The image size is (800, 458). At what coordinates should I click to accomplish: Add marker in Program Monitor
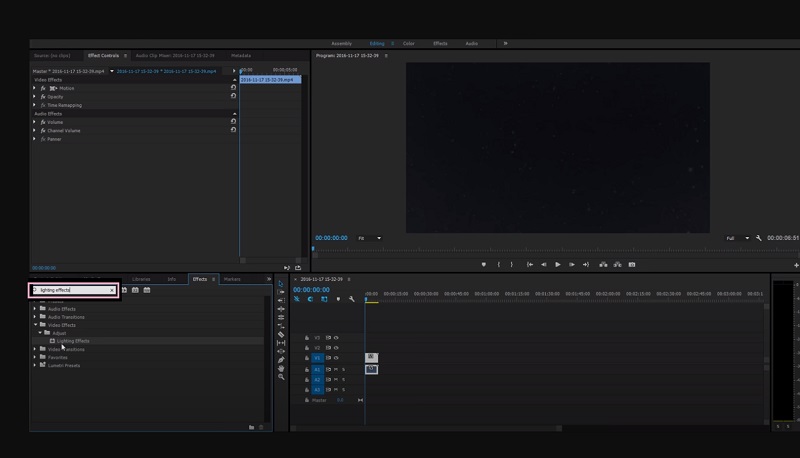[x=484, y=265]
